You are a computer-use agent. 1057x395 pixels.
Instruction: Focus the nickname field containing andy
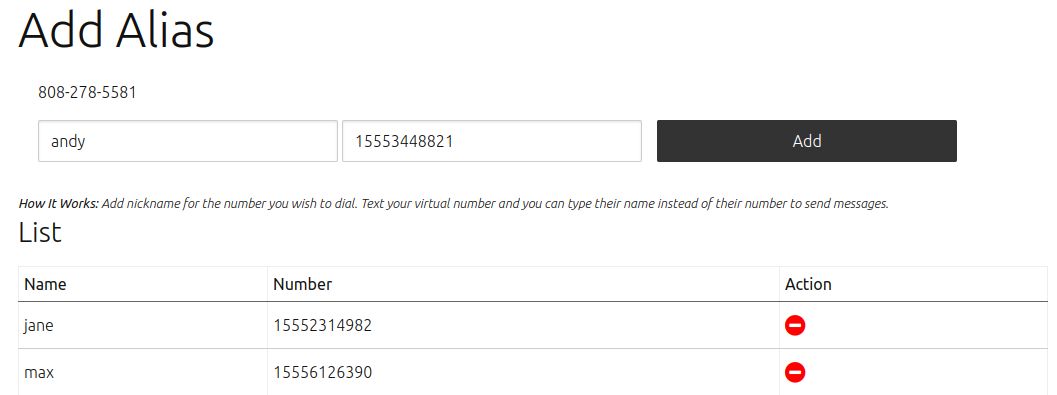(187, 141)
